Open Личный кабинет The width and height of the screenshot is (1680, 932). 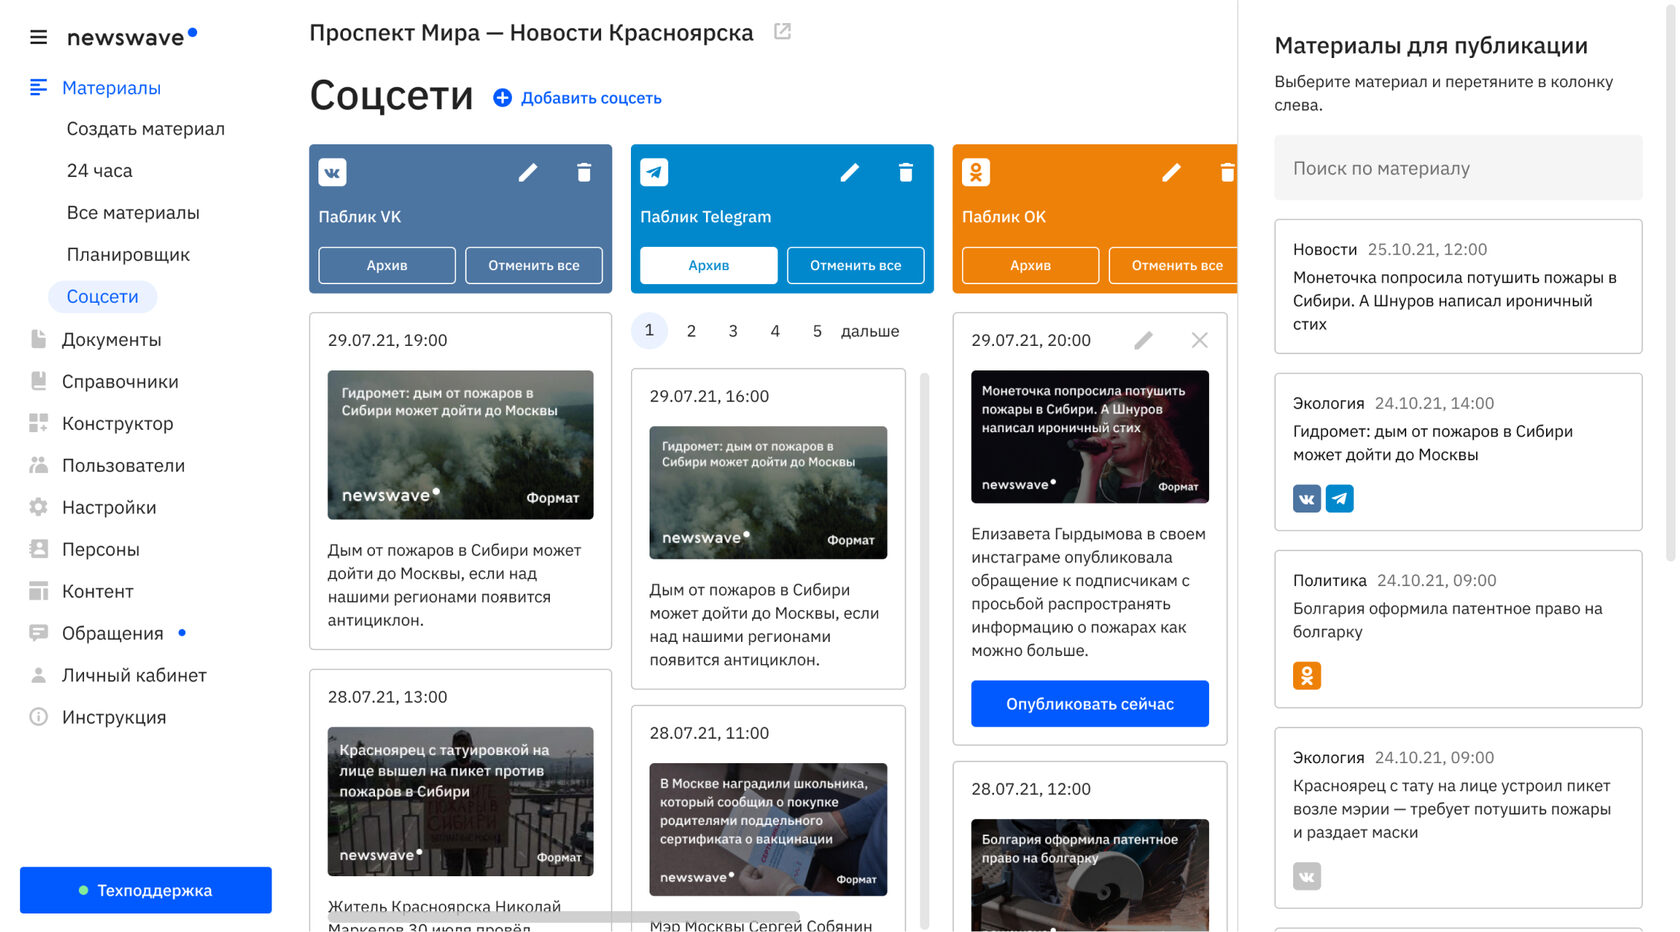click(x=134, y=676)
